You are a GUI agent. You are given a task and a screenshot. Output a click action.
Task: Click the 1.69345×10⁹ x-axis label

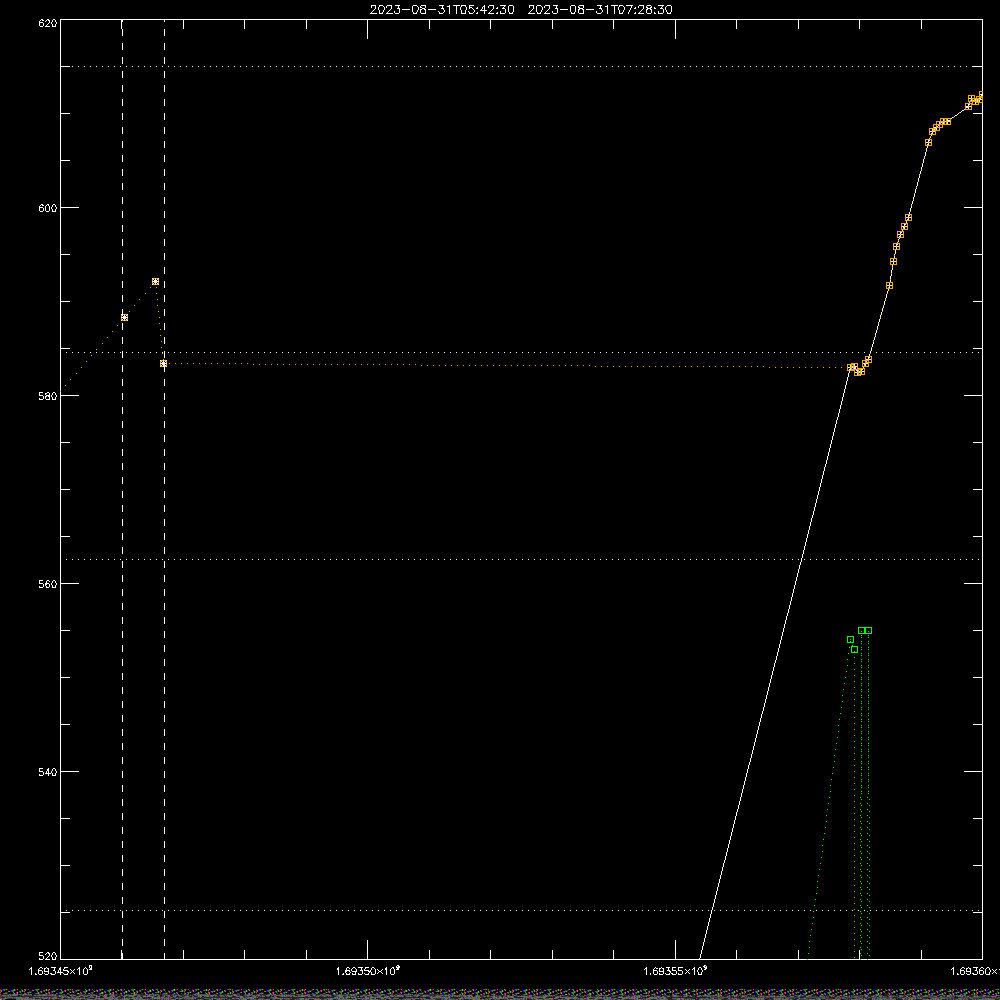click(61, 971)
